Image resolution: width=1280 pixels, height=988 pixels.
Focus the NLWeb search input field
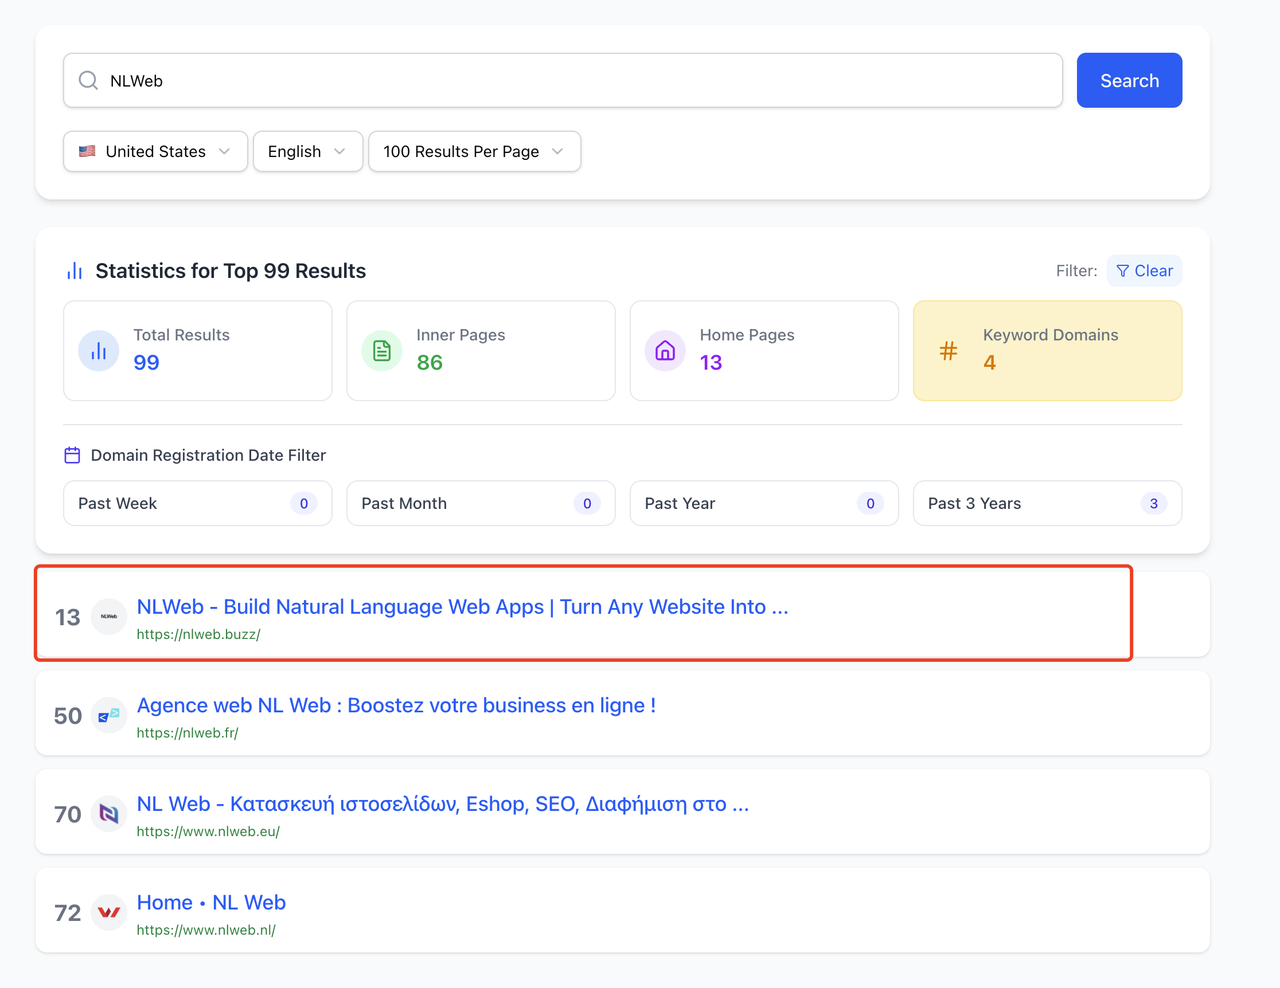tap(580, 81)
